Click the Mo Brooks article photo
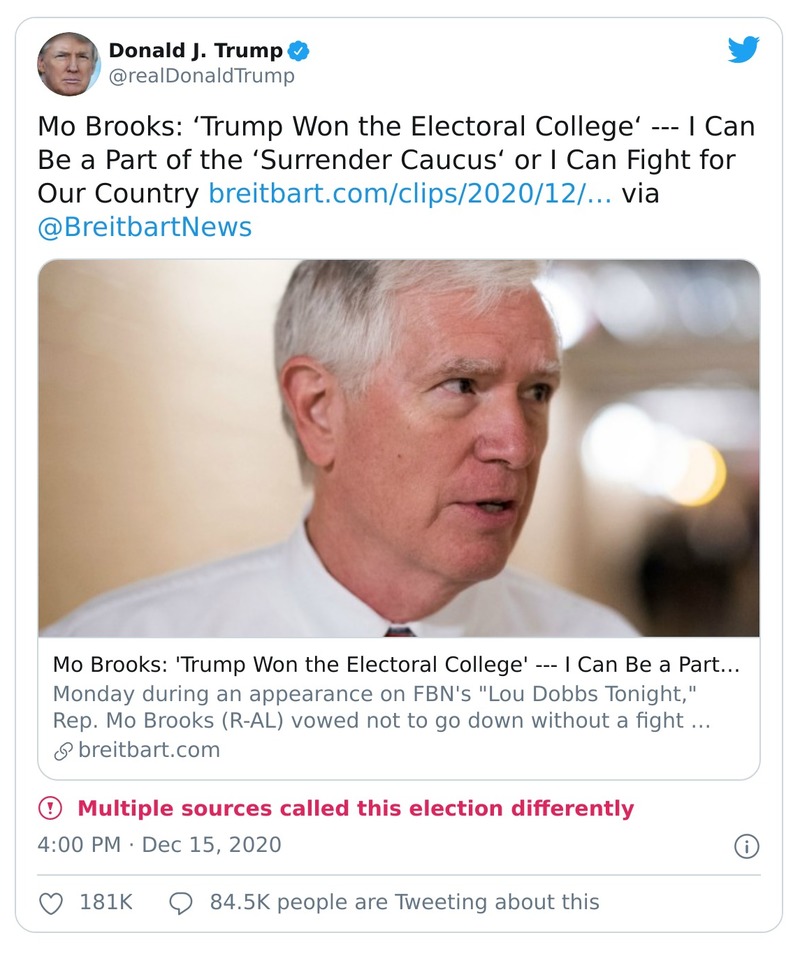Viewport: 800px width, 956px height. pyautogui.click(x=398, y=448)
